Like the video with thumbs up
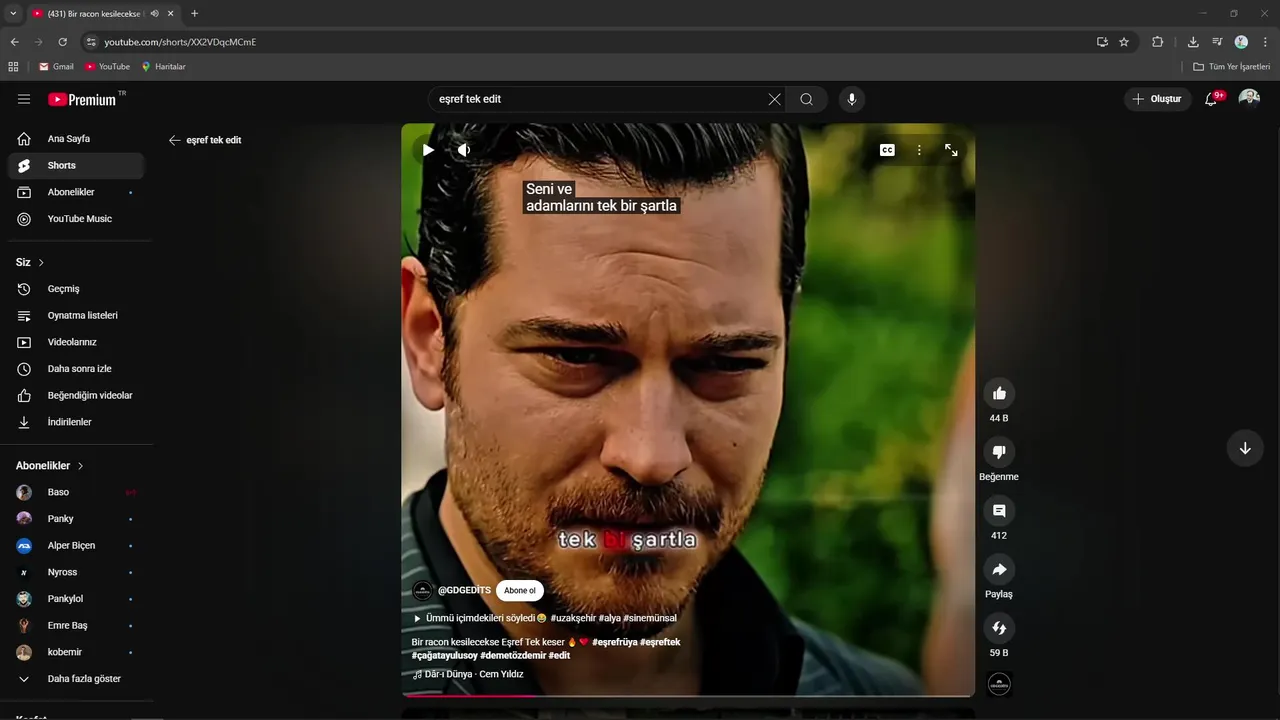The height and width of the screenshot is (720, 1280). [999, 393]
